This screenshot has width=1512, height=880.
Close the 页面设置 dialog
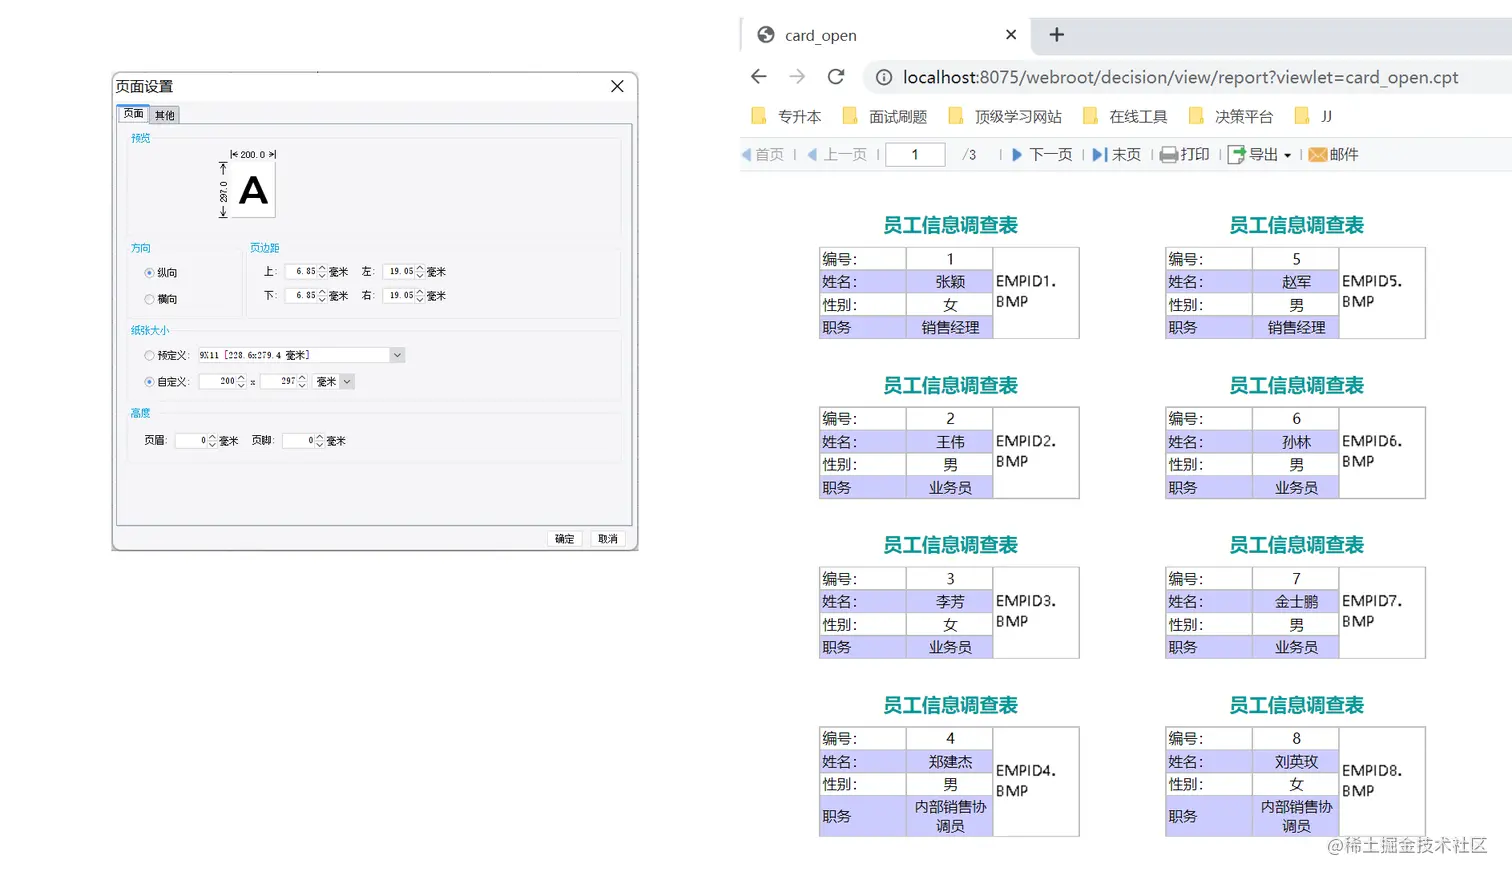click(617, 86)
